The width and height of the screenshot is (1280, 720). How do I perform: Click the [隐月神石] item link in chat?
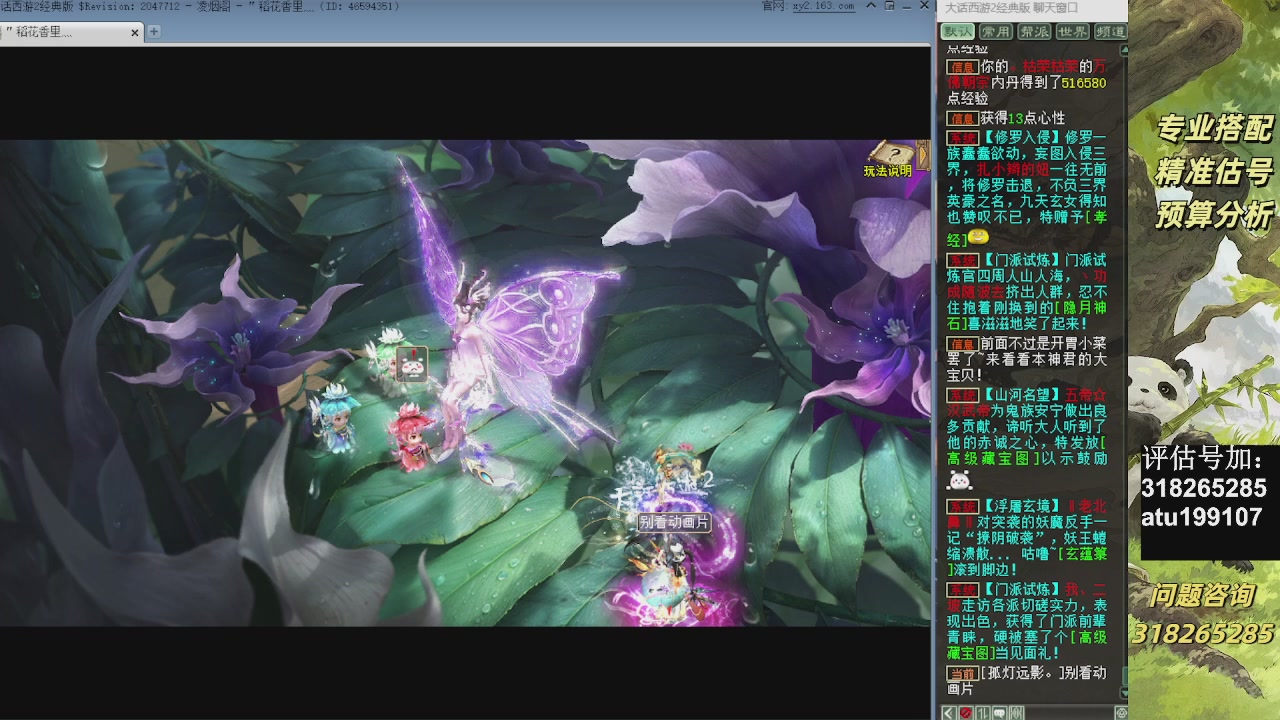click(1027, 314)
